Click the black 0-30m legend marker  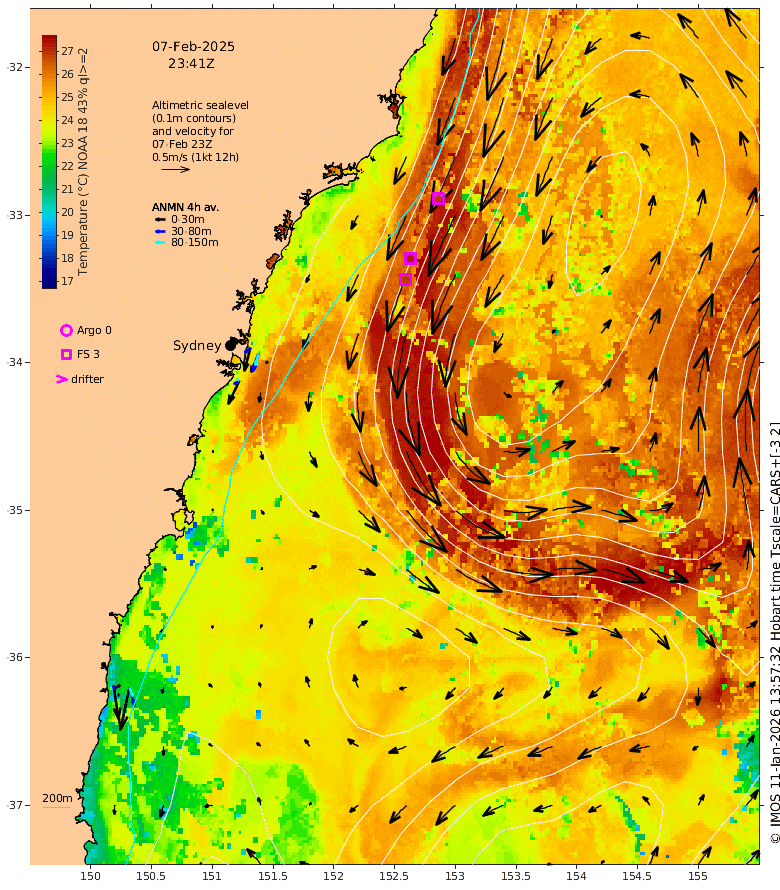(x=161, y=220)
